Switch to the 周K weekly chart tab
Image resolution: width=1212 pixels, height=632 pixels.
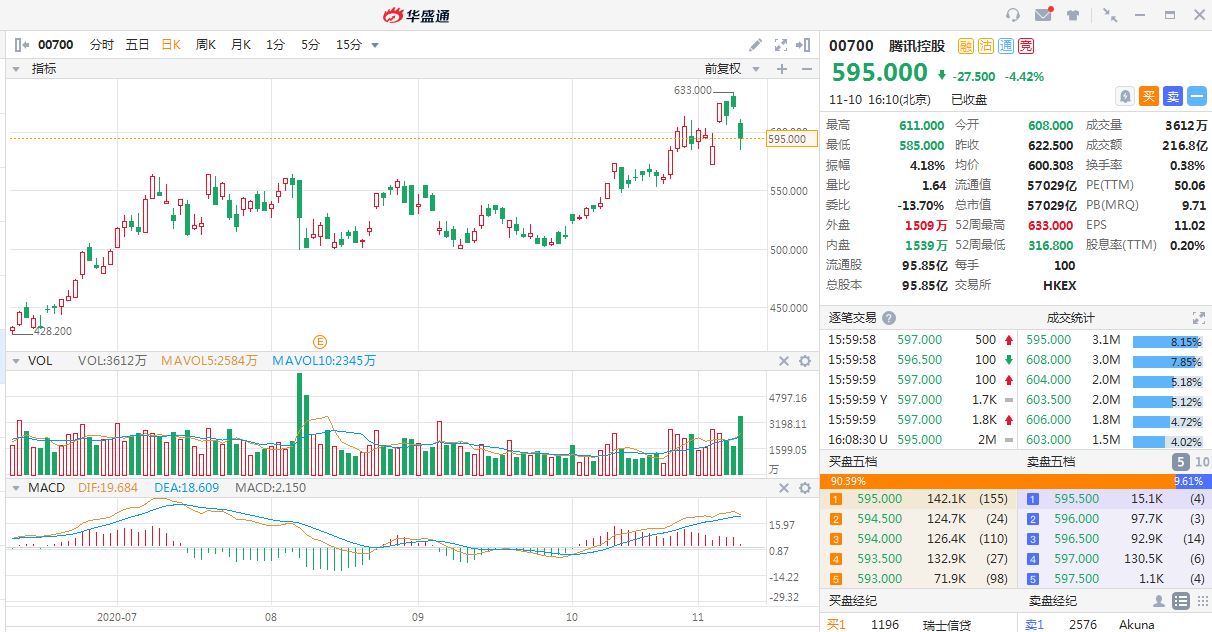[x=206, y=45]
